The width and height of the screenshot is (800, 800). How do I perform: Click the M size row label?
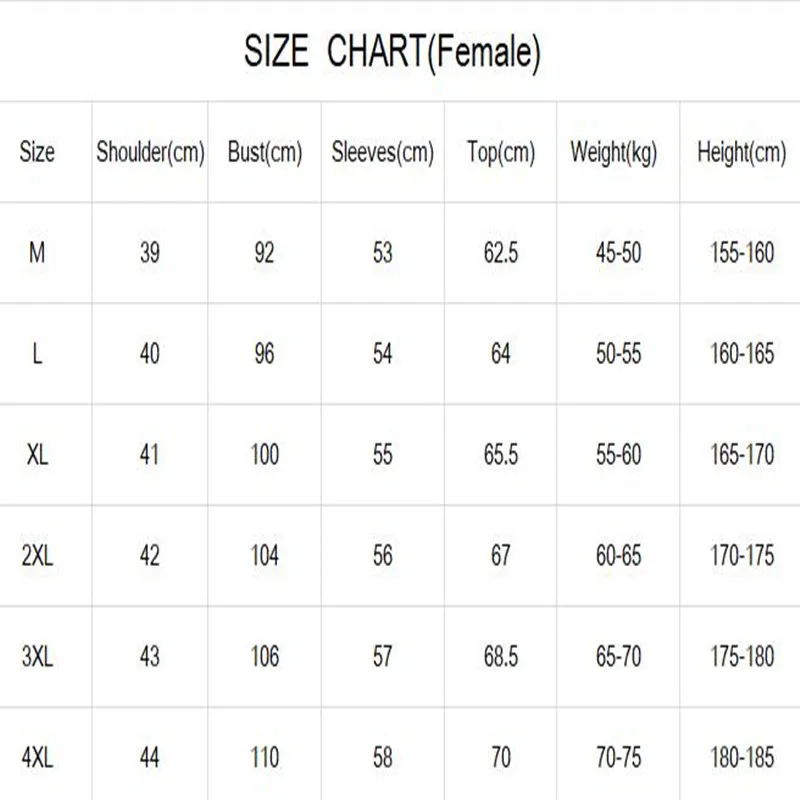pyautogui.click(x=37, y=253)
